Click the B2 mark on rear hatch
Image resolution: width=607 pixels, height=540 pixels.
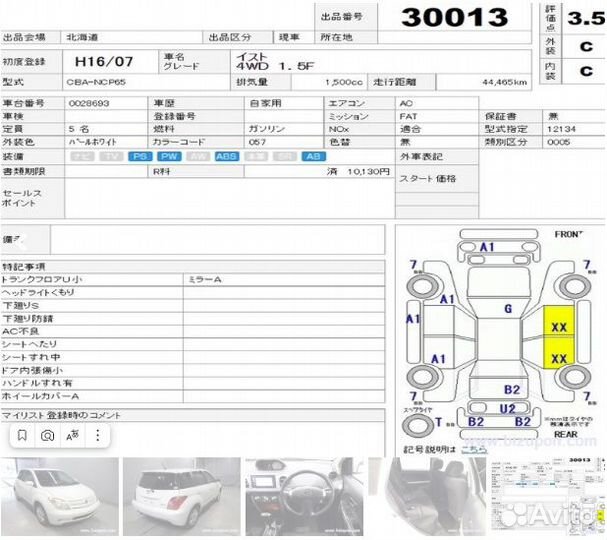pyautogui.click(x=512, y=389)
